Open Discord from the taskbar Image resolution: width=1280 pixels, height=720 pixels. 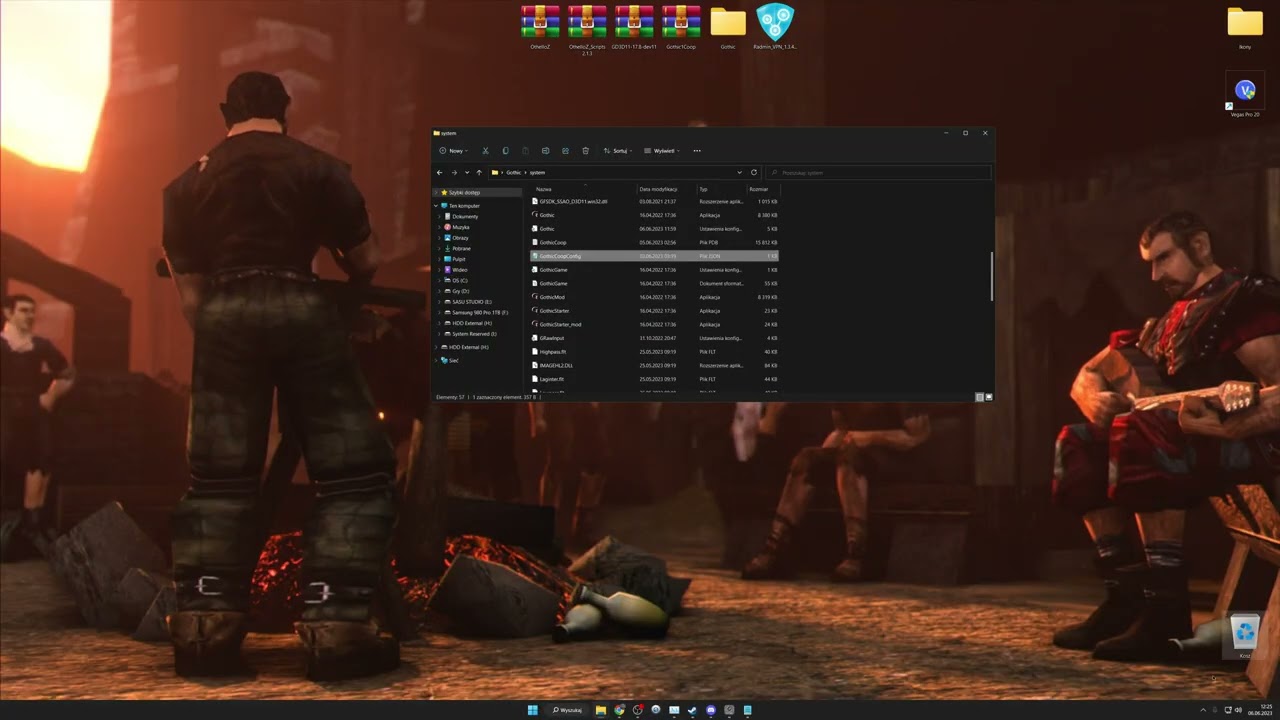coord(711,710)
